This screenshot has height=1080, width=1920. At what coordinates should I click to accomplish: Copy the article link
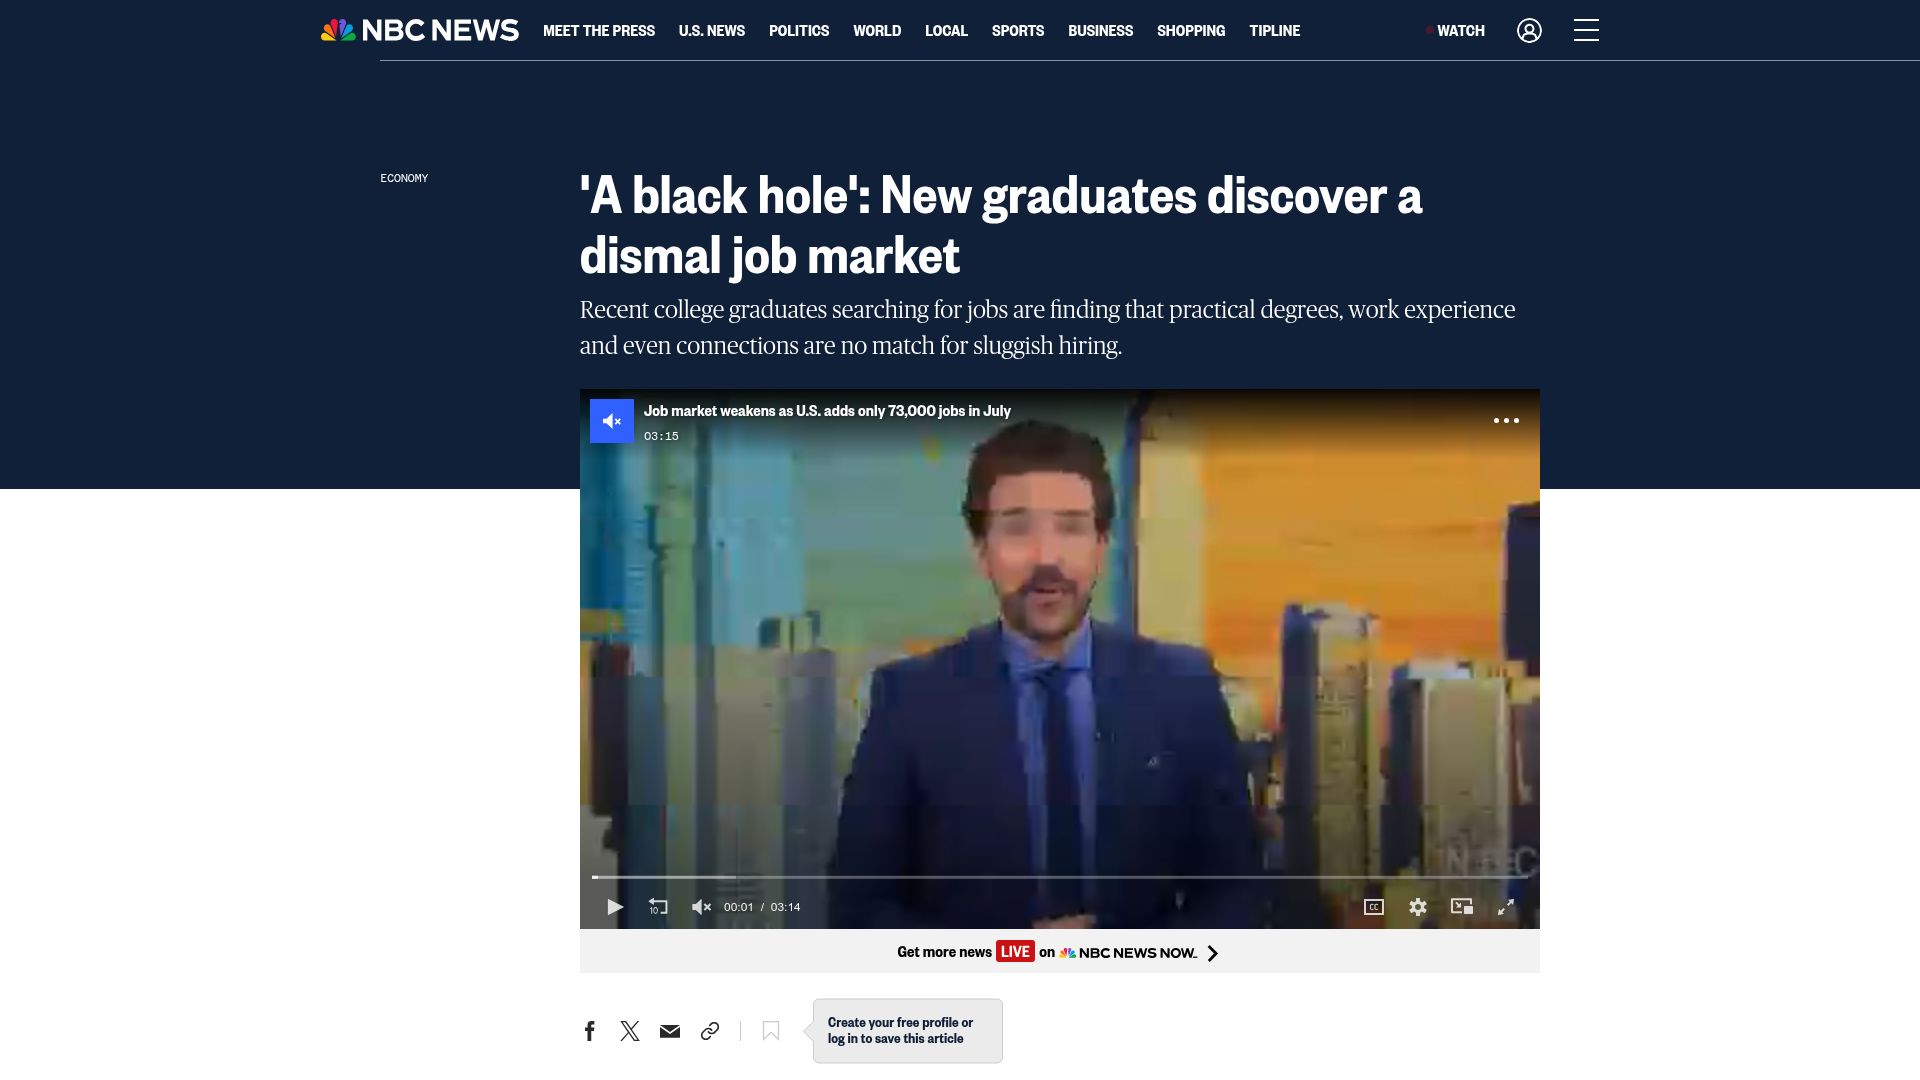tap(710, 1031)
